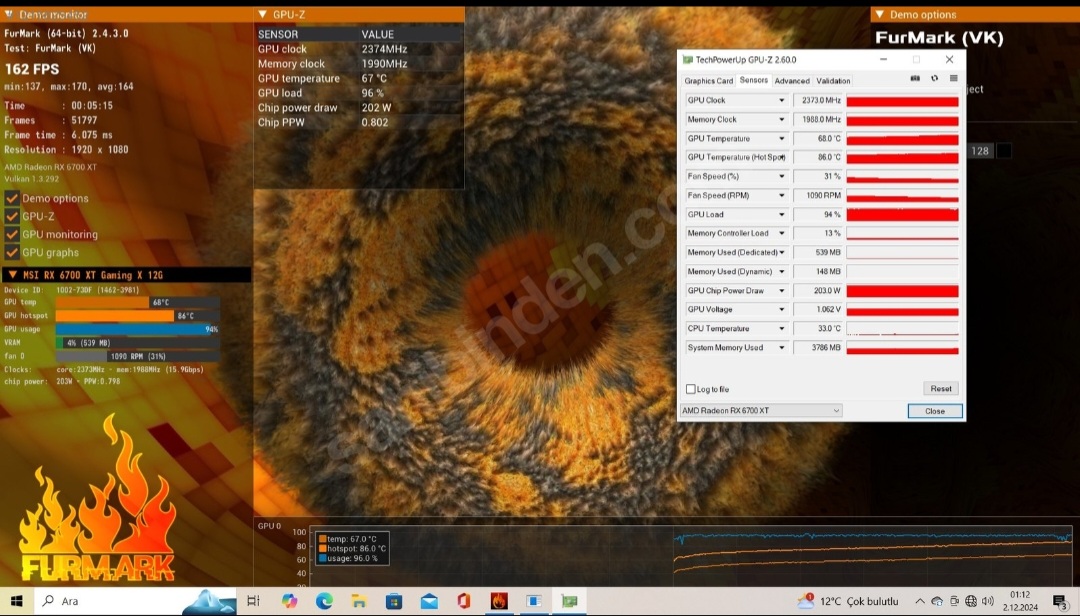
Task: Click the fan 0 1090 RPM (31%) bar
Action: pos(138,356)
